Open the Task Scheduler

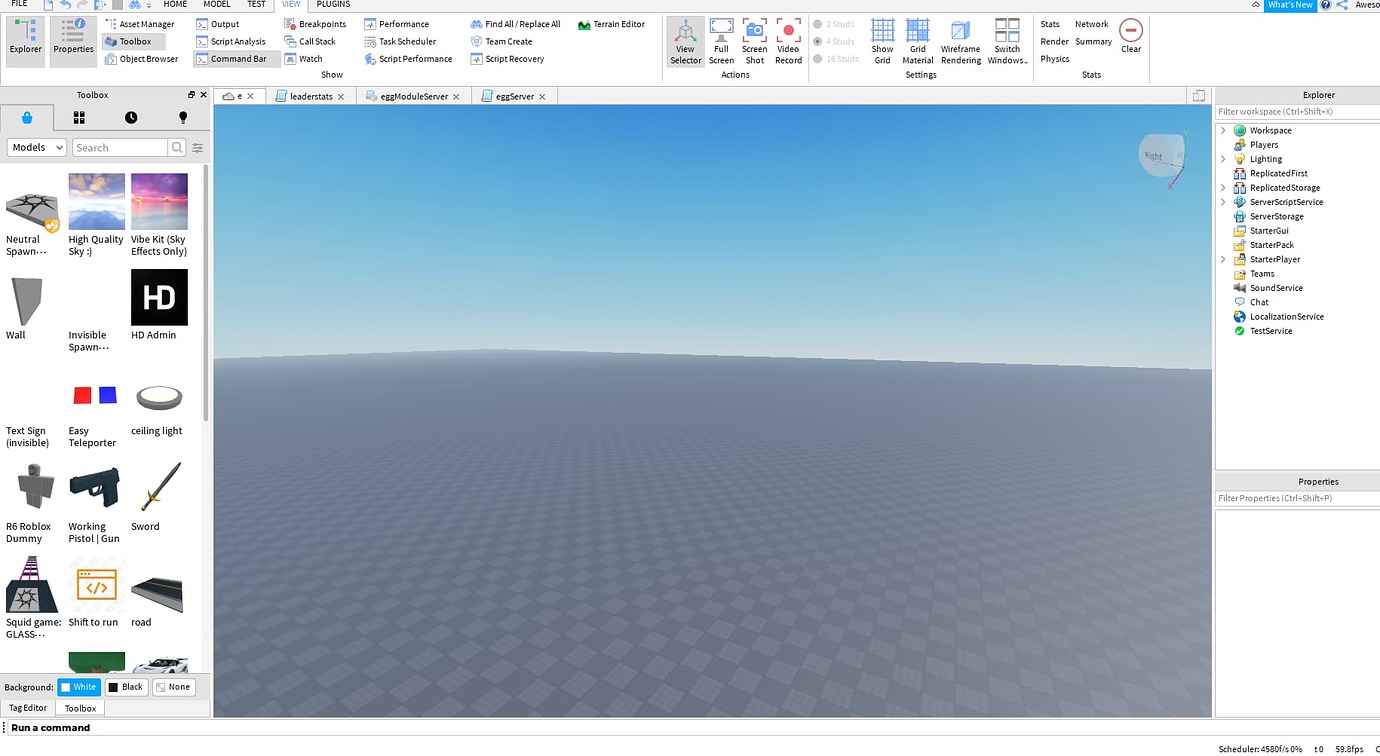coord(400,42)
